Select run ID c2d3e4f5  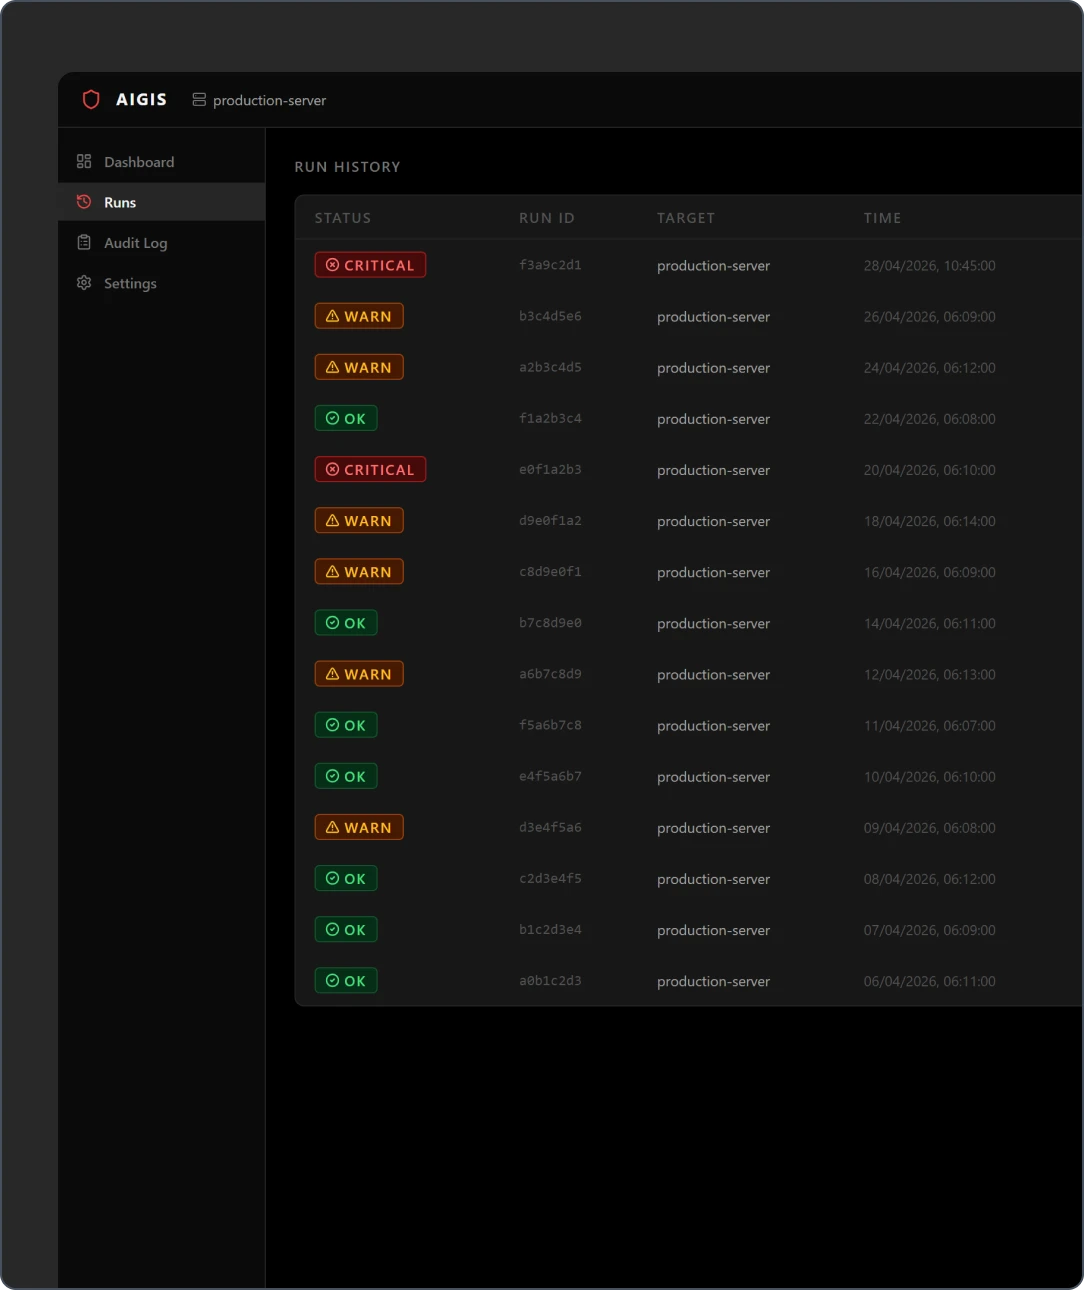(550, 878)
